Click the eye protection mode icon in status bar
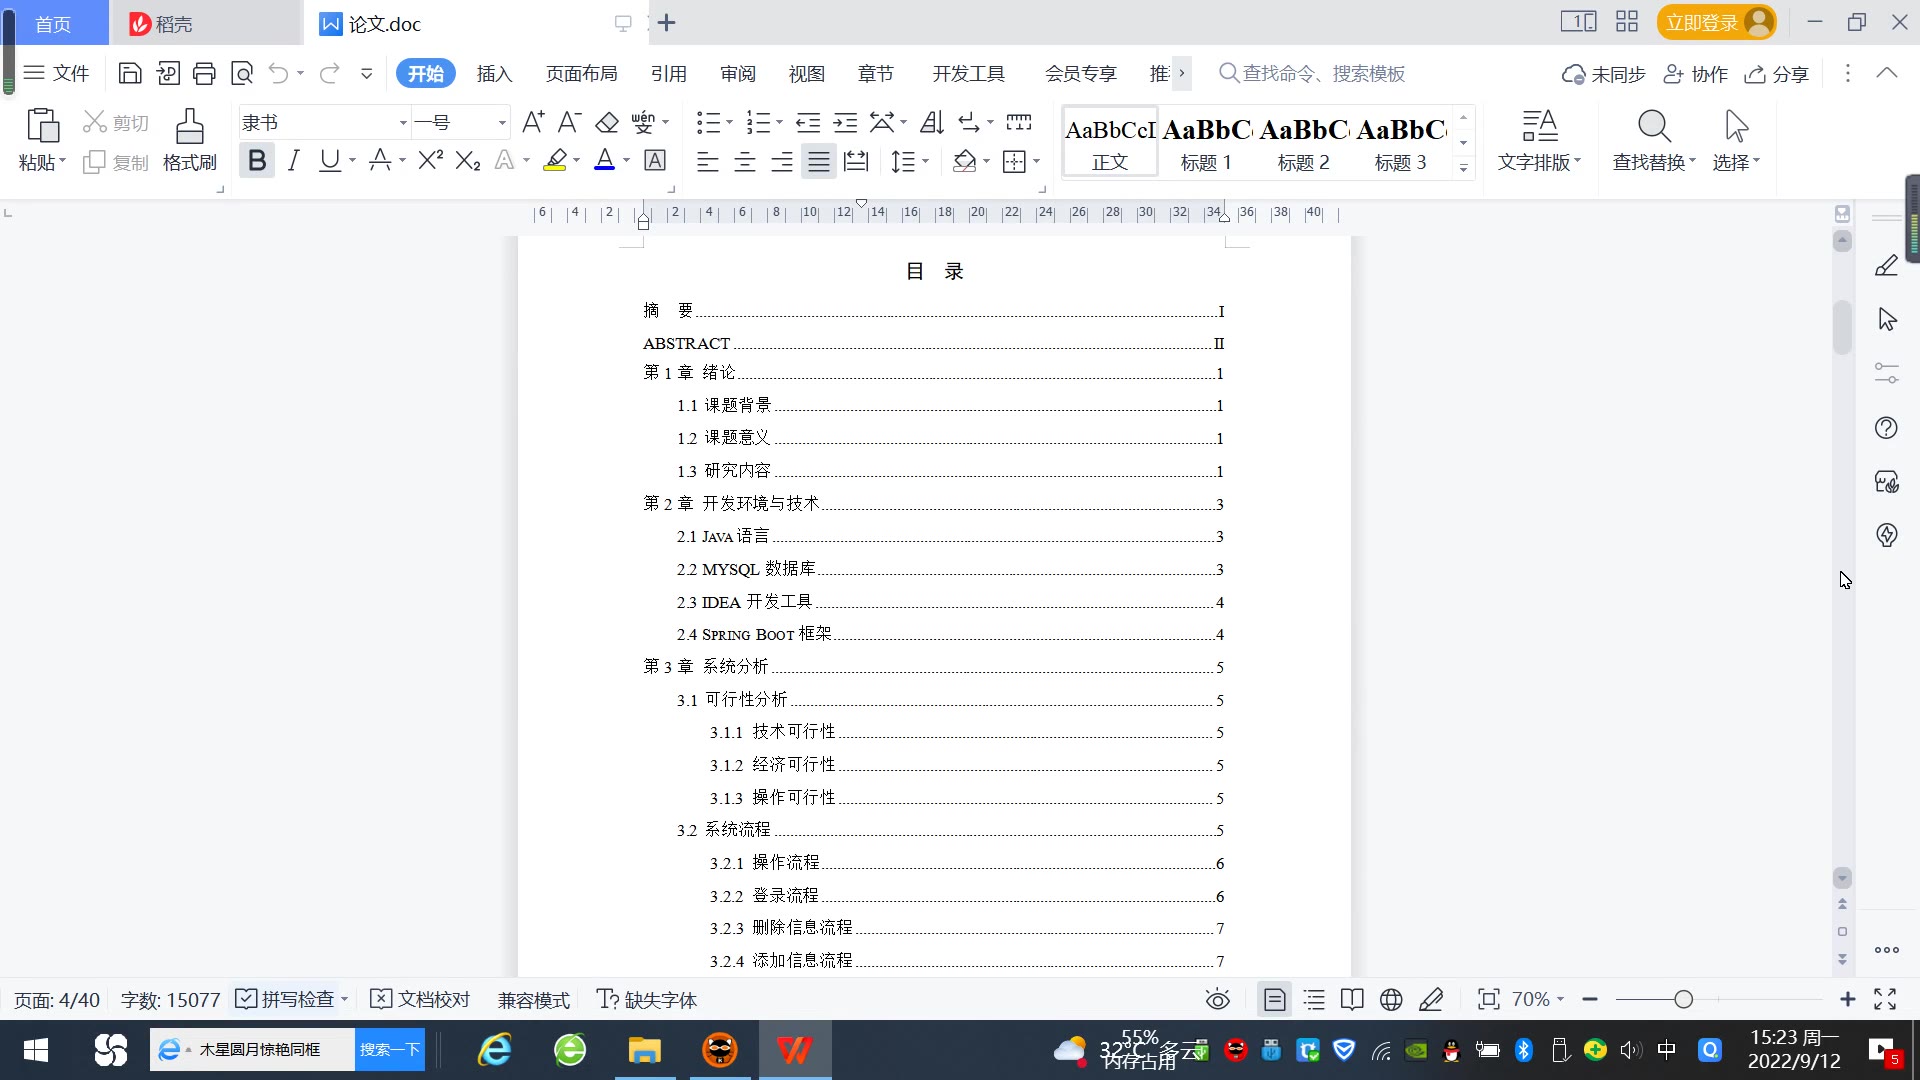Screen dimensions: 1920x1080 tap(1217, 999)
